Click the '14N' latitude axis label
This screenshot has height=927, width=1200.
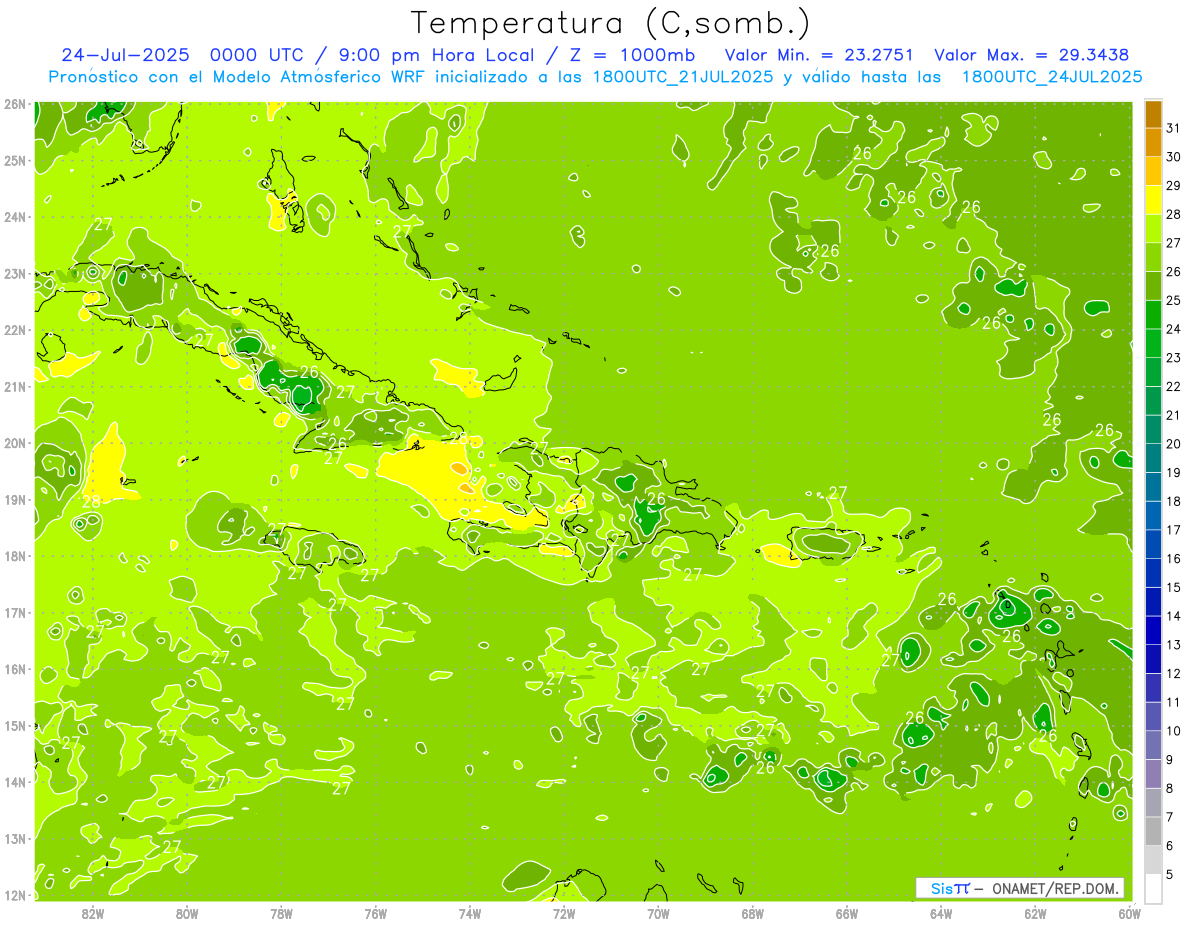(x=15, y=782)
